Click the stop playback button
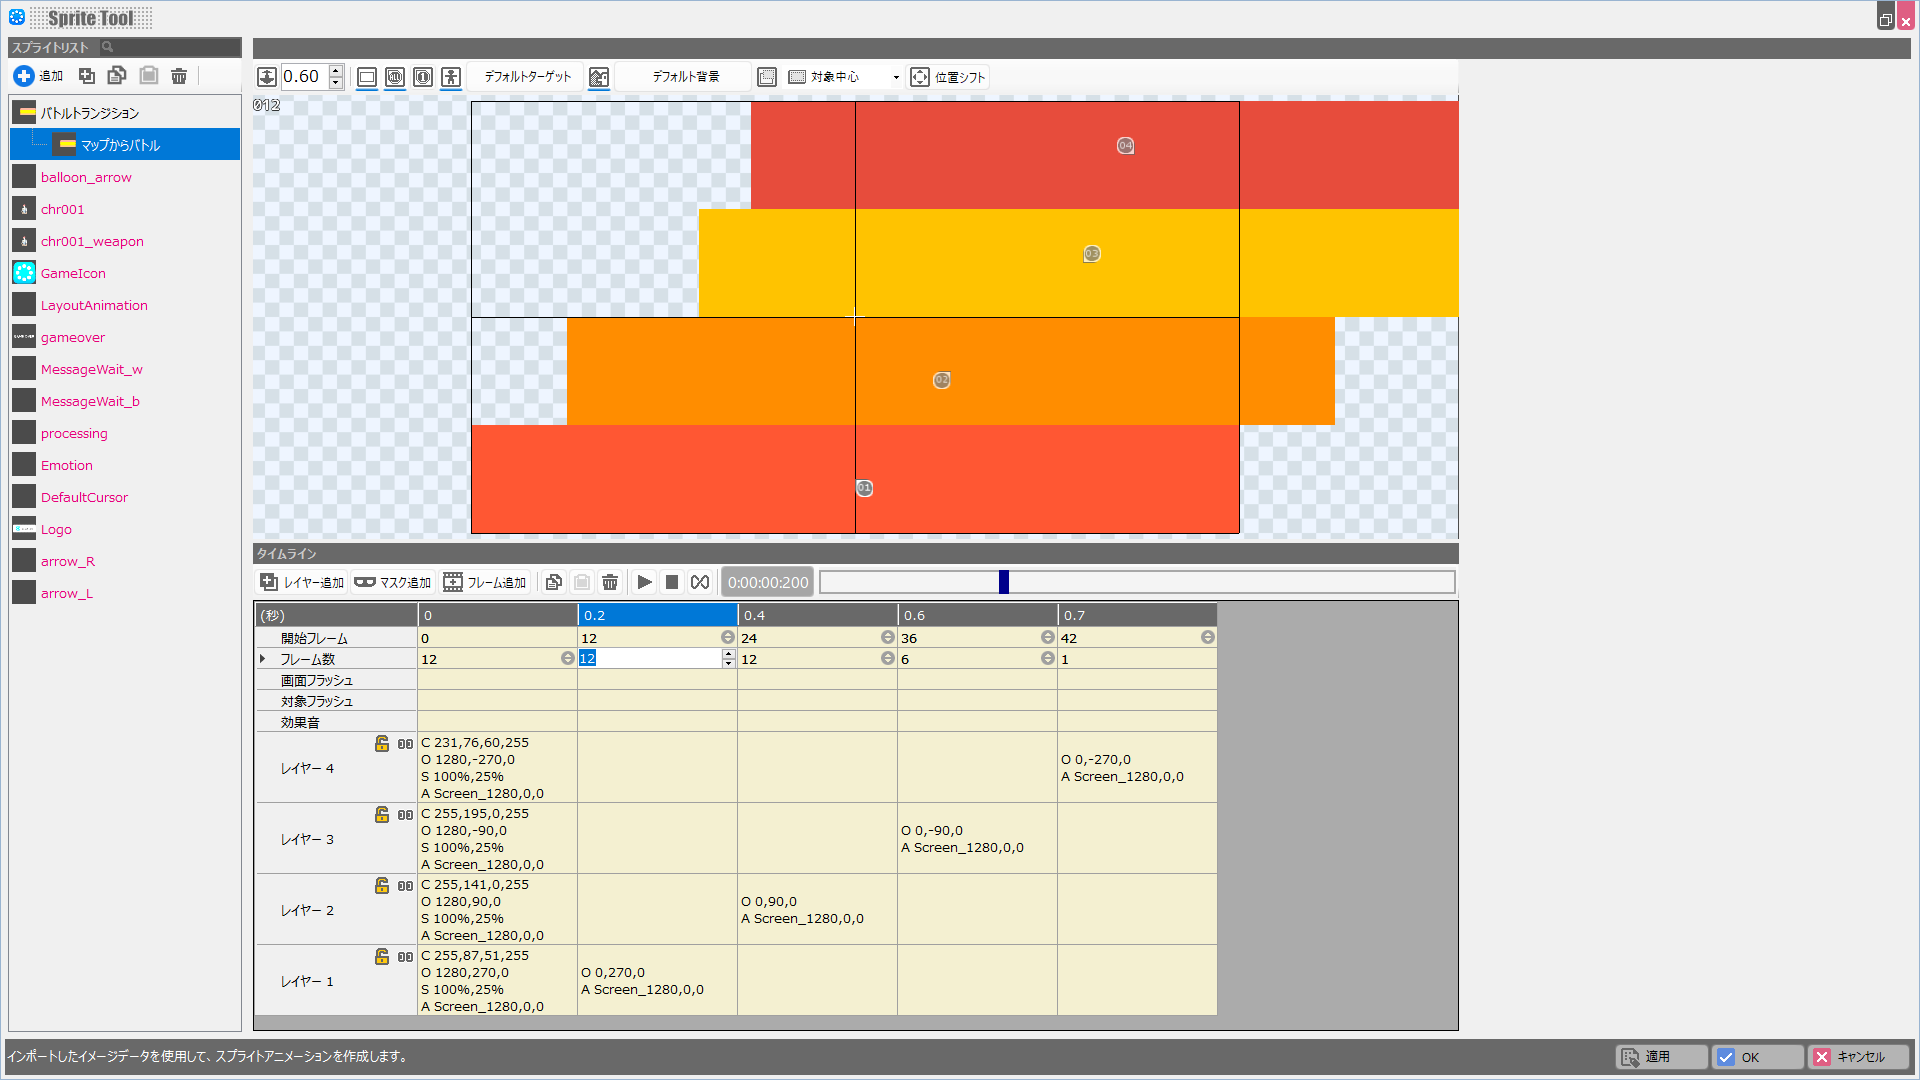1920x1080 pixels. click(672, 582)
